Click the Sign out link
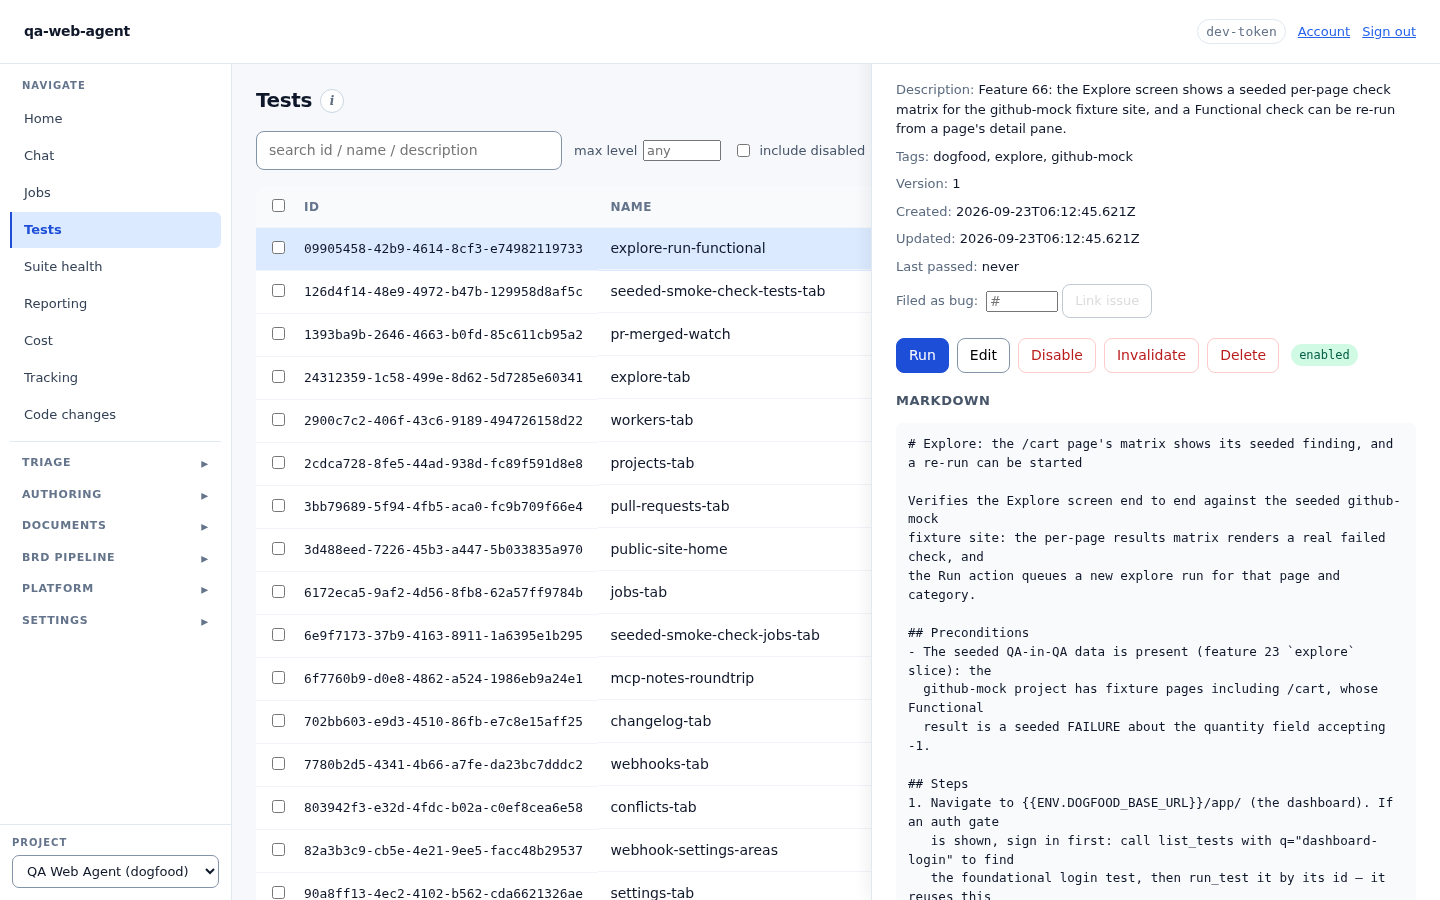Image resolution: width=1440 pixels, height=900 pixels. tap(1389, 32)
